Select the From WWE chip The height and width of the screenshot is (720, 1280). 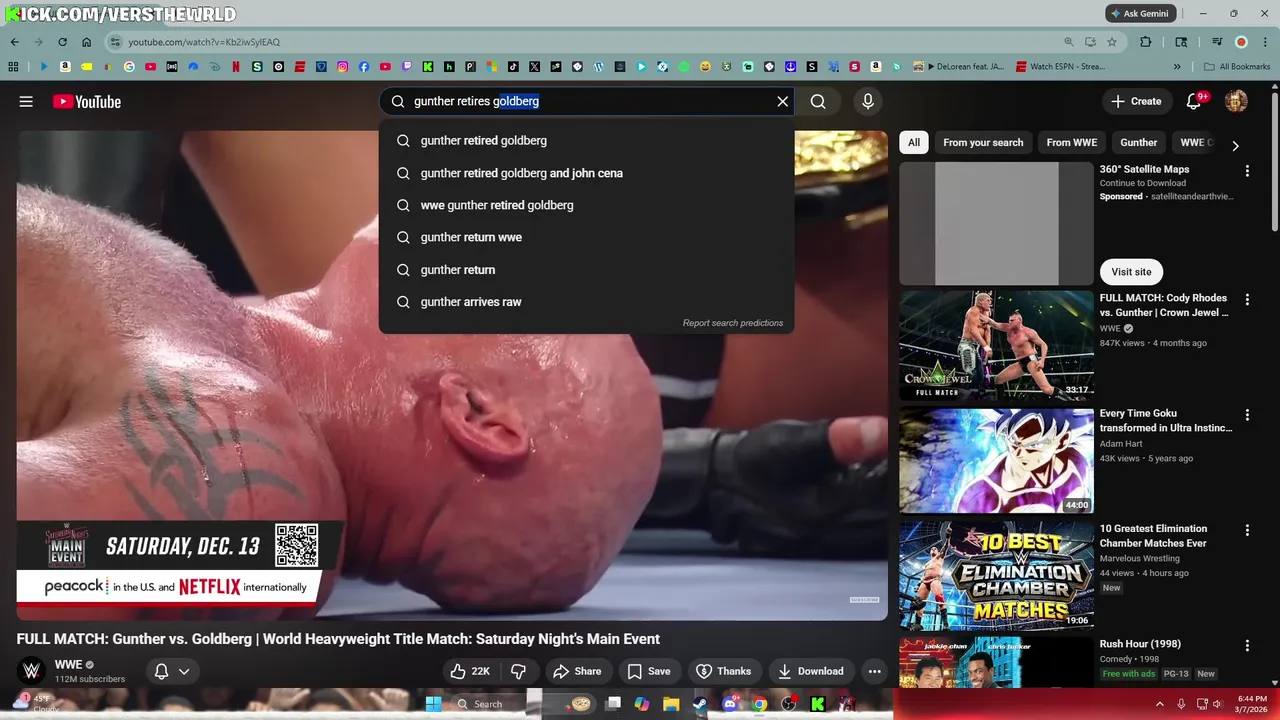point(1072,143)
